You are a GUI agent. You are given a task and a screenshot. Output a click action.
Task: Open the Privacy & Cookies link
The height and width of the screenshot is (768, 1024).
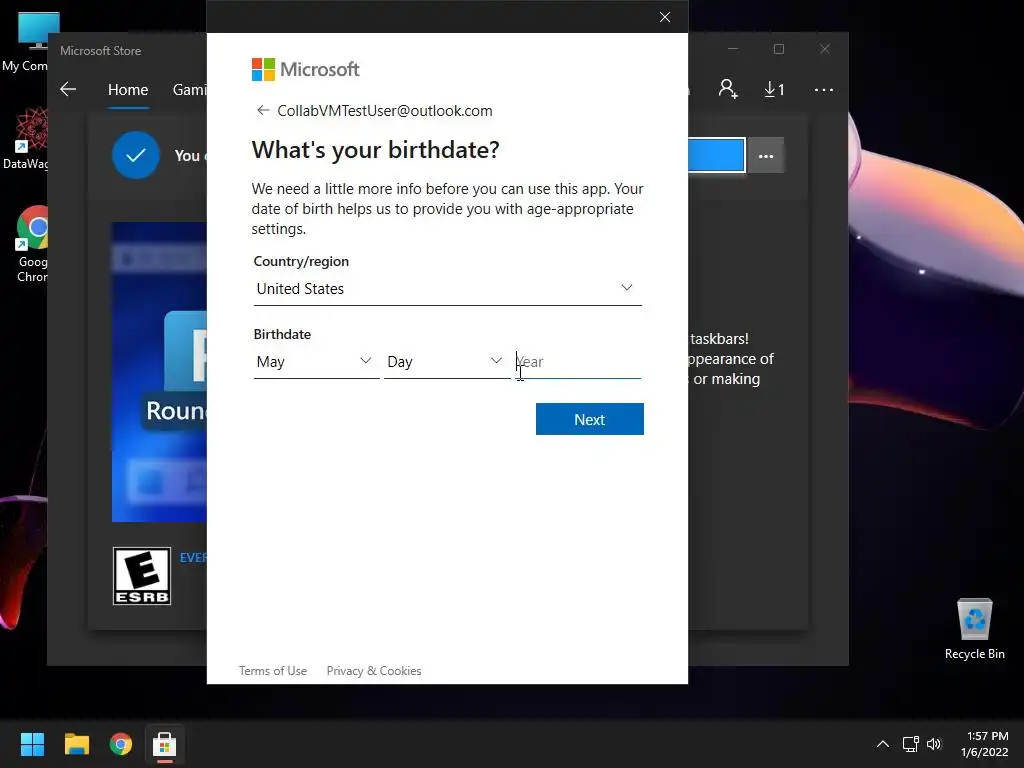374,671
